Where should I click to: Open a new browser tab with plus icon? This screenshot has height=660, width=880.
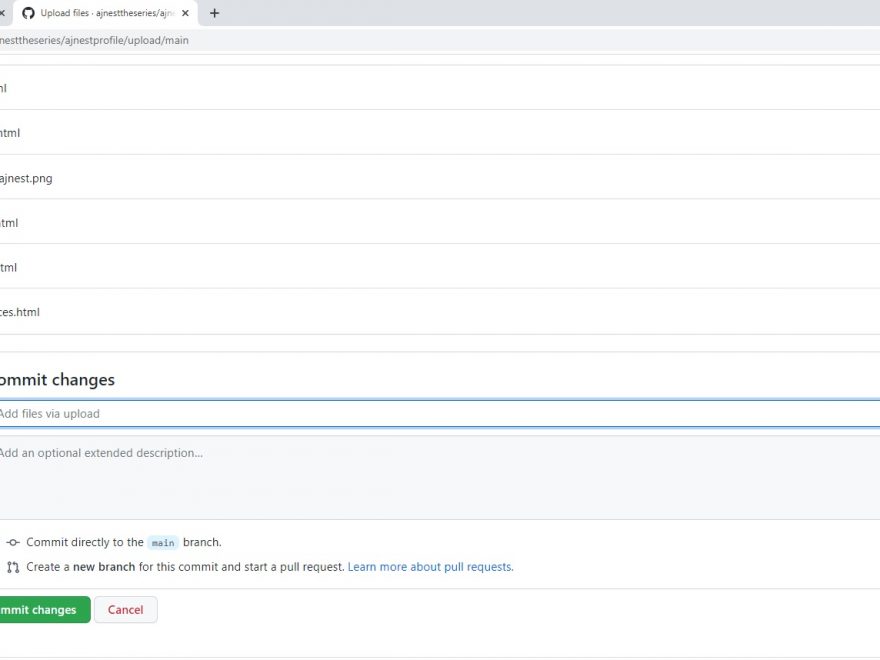click(x=214, y=13)
